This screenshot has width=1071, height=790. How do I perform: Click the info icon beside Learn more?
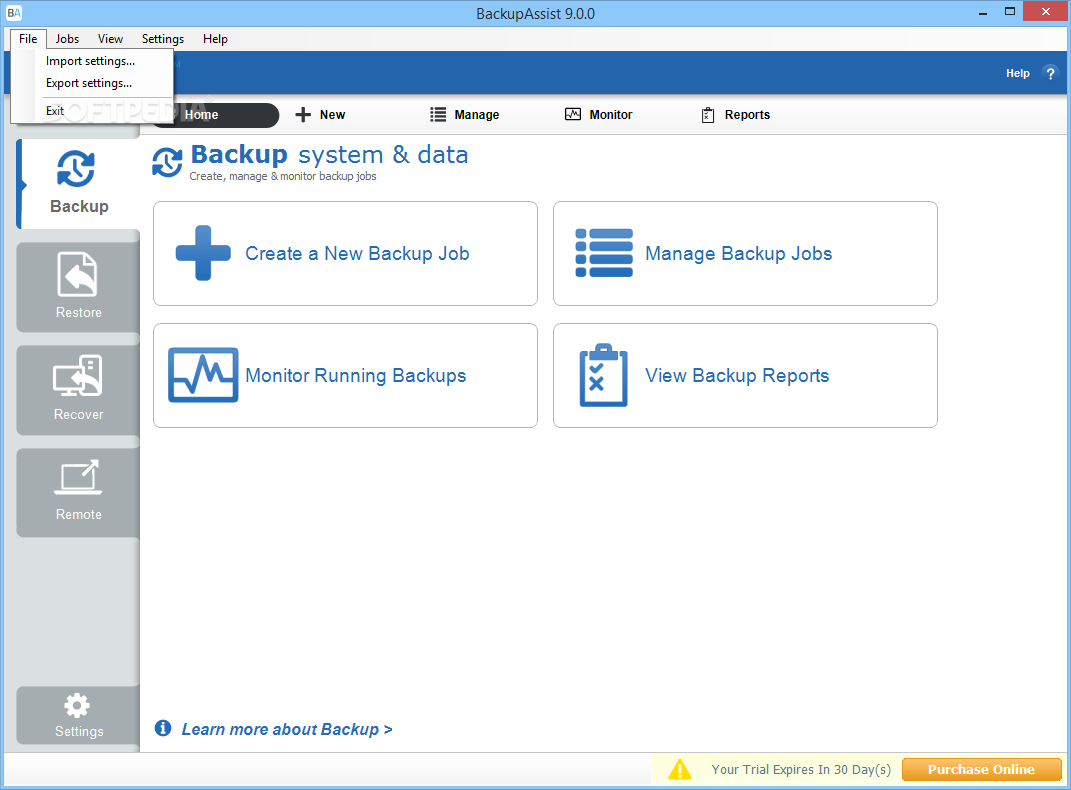coord(163,729)
